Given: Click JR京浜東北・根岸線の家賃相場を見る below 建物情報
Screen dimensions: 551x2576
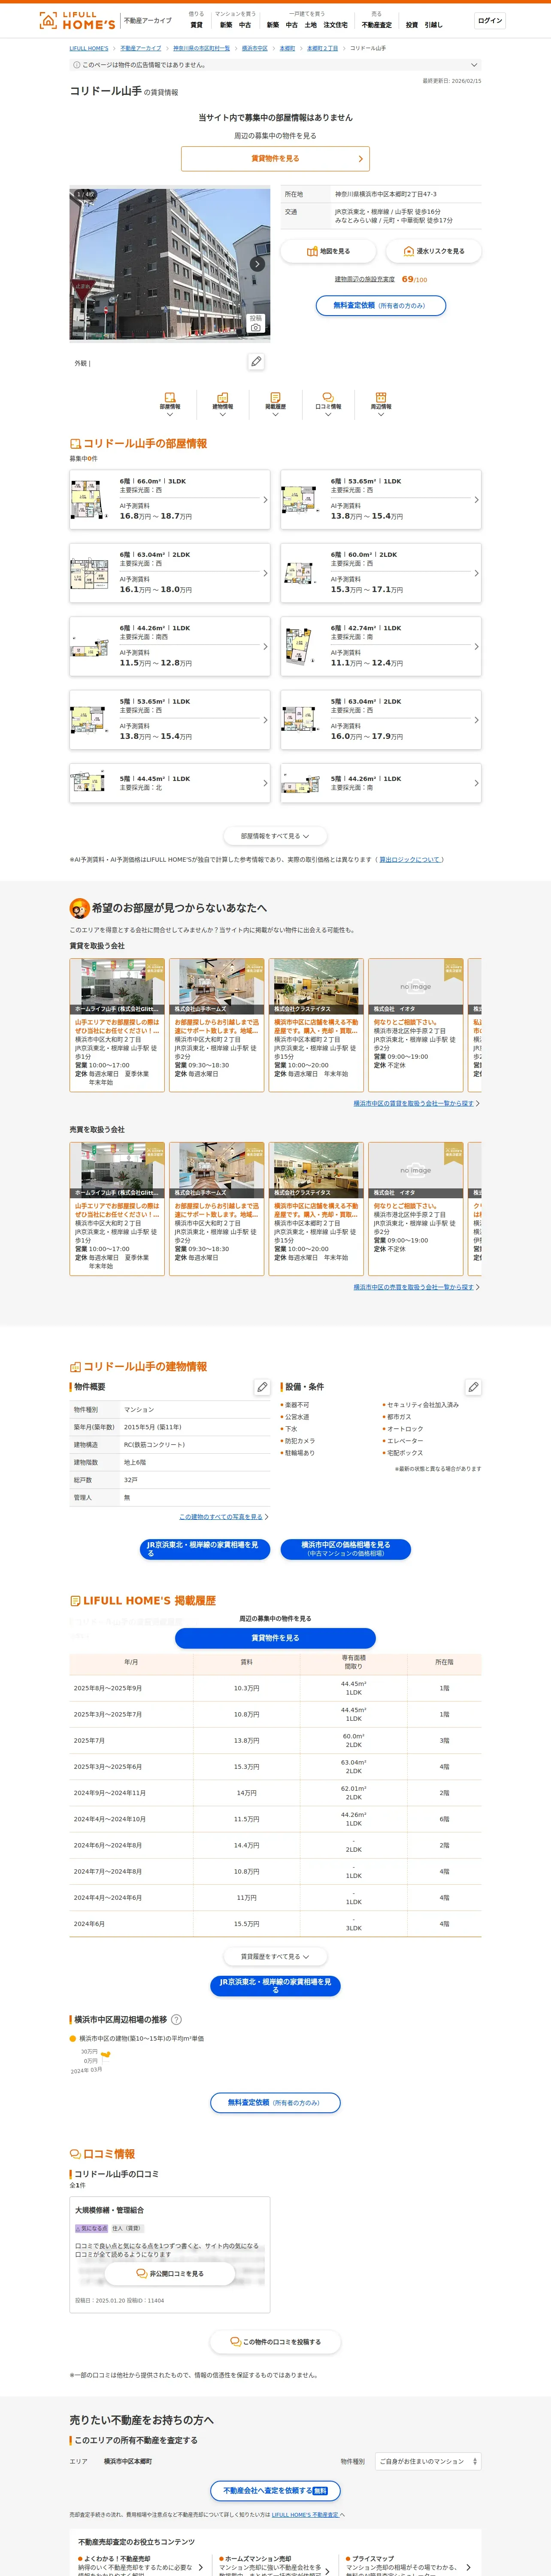Looking at the screenshot, I should pos(205,1549).
